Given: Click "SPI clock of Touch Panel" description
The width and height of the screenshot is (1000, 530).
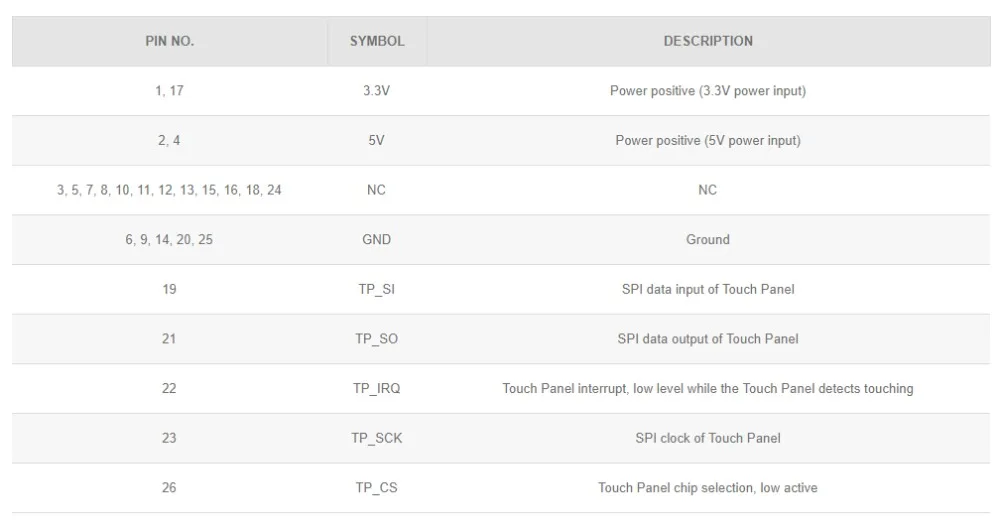Looking at the screenshot, I should click(x=708, y=438).
